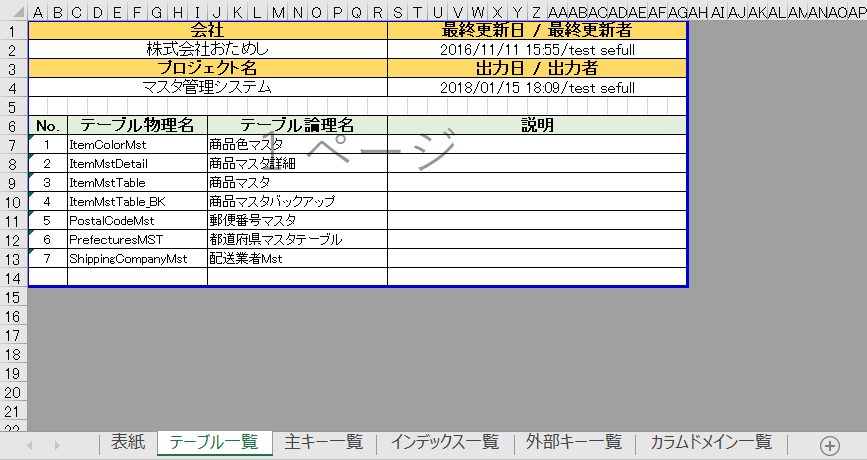The width and height of the screenshot is (867, 460).
Task: Go to the インデックス一覧 sheet tab
Action: [444, 442]
